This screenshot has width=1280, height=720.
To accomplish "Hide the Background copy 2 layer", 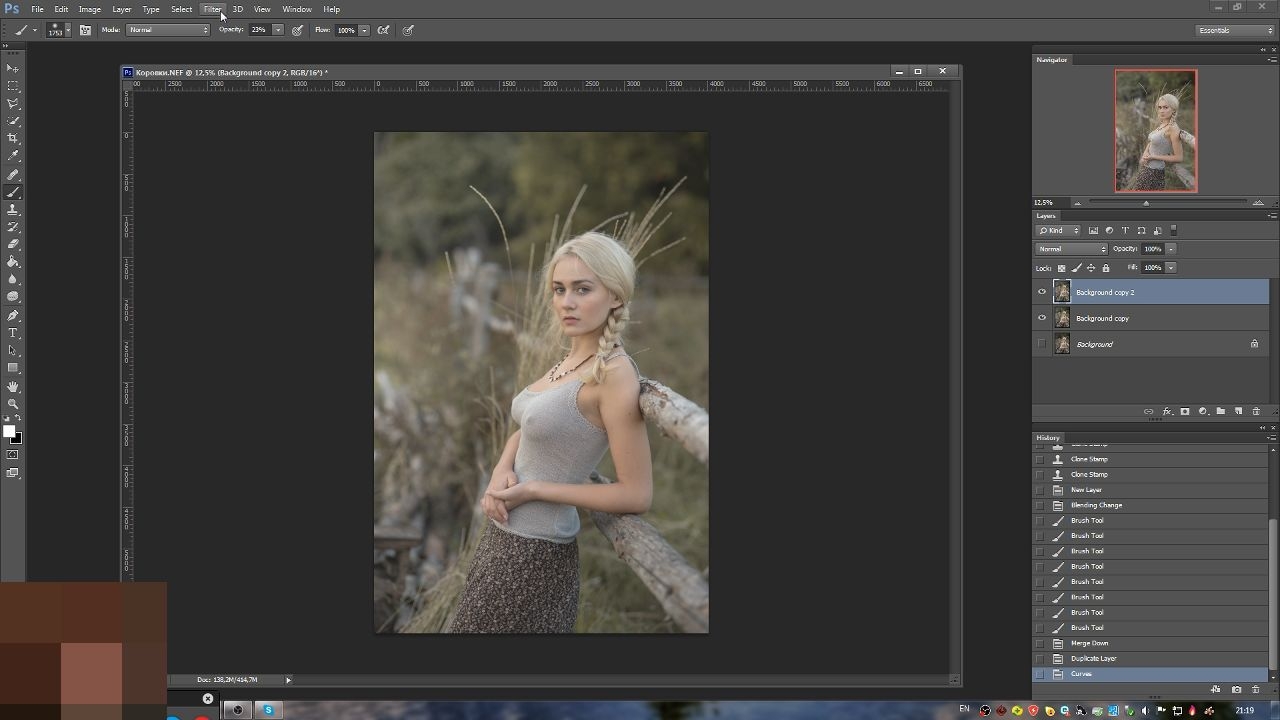I will 1042,292.
